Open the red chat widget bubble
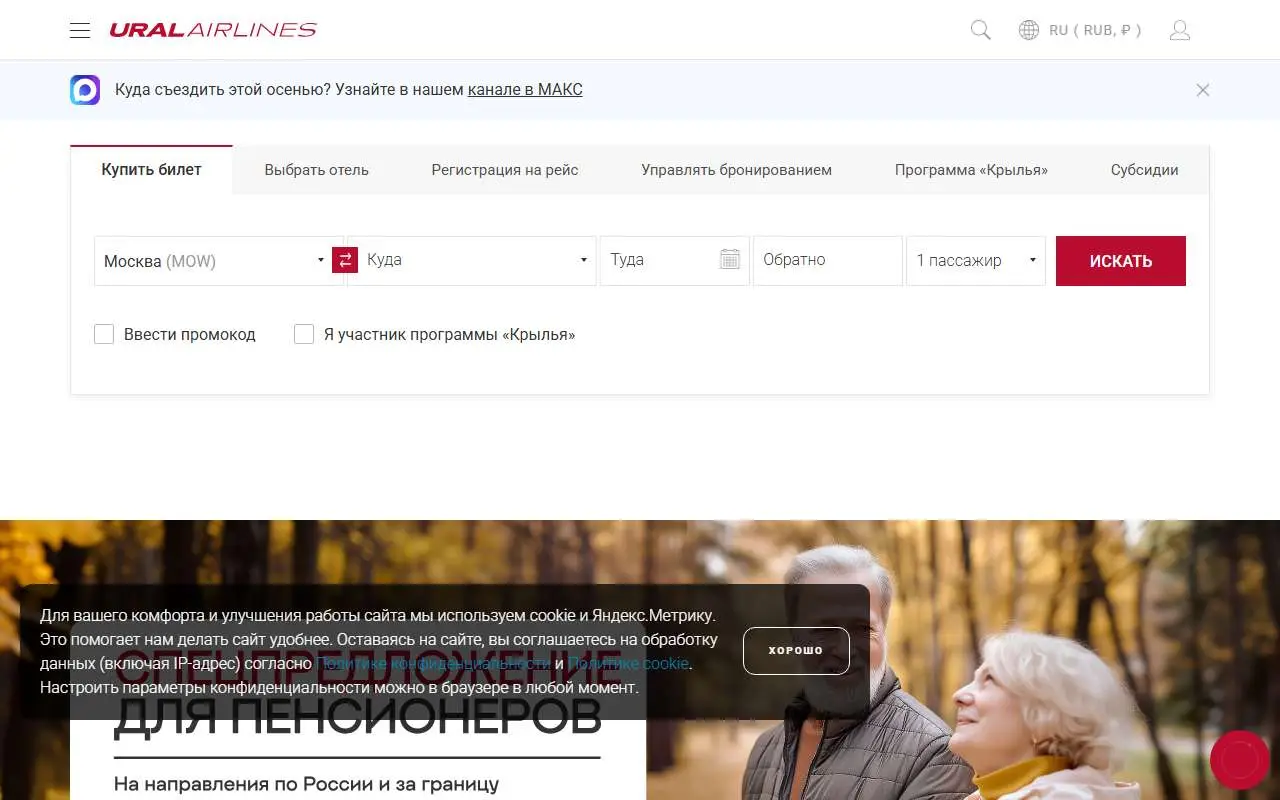Image resolution: width=1280 pixels, height=800 pixels. click(1240, 760)
